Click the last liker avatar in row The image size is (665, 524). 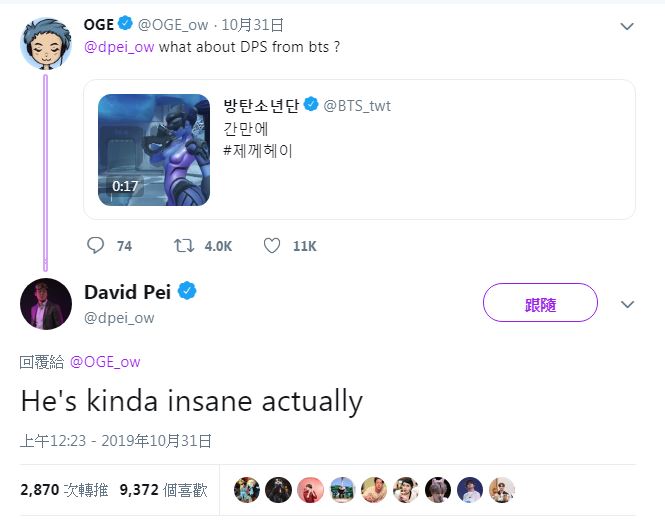tap(502, 490)
